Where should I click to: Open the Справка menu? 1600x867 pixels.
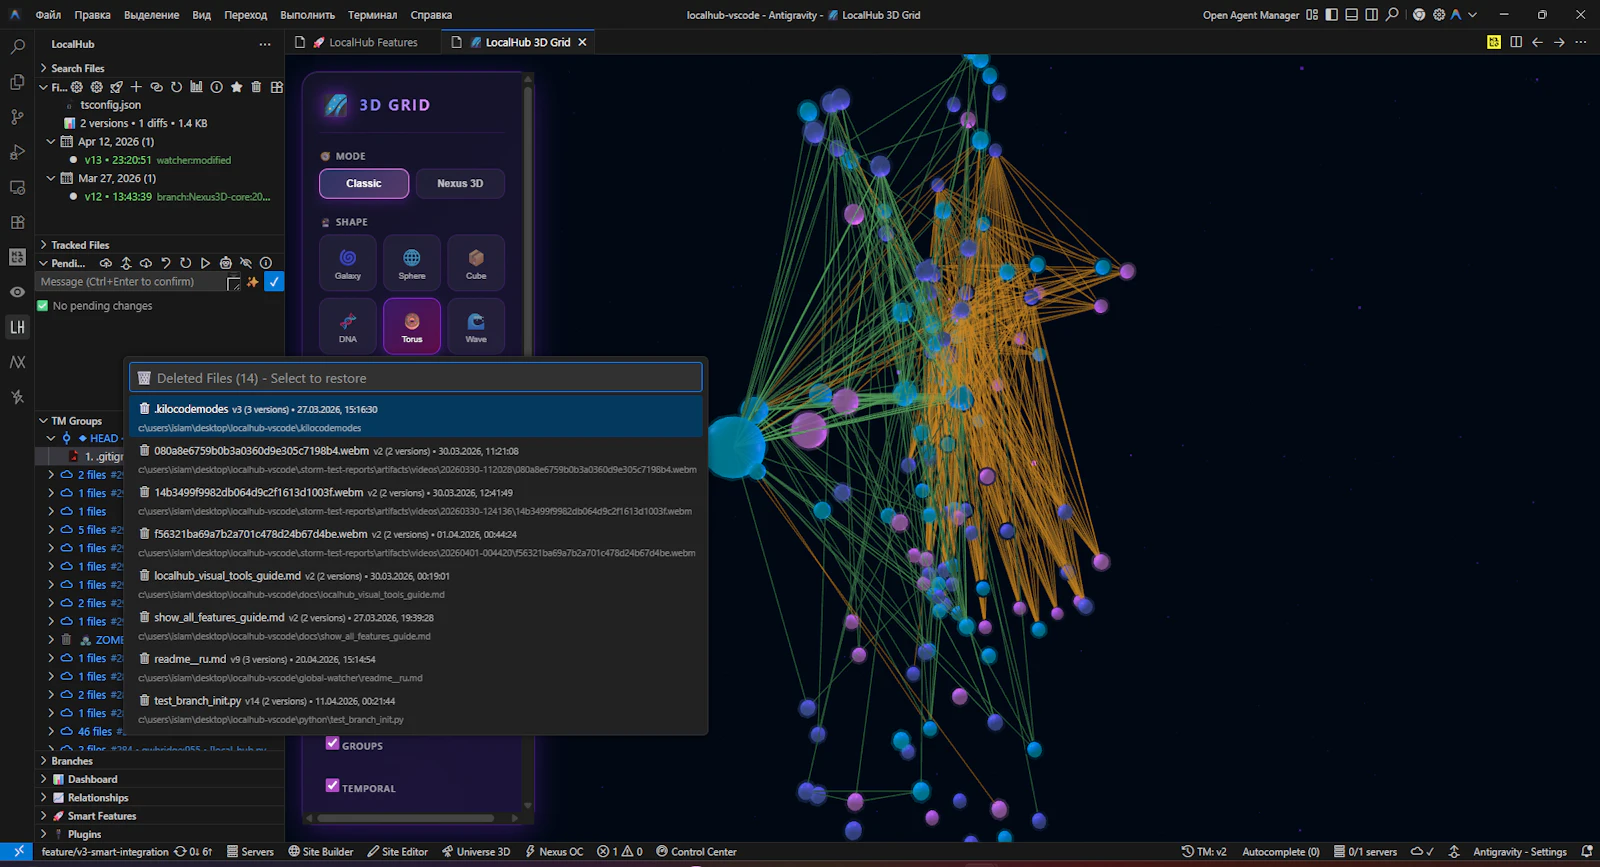coord(431,15)
